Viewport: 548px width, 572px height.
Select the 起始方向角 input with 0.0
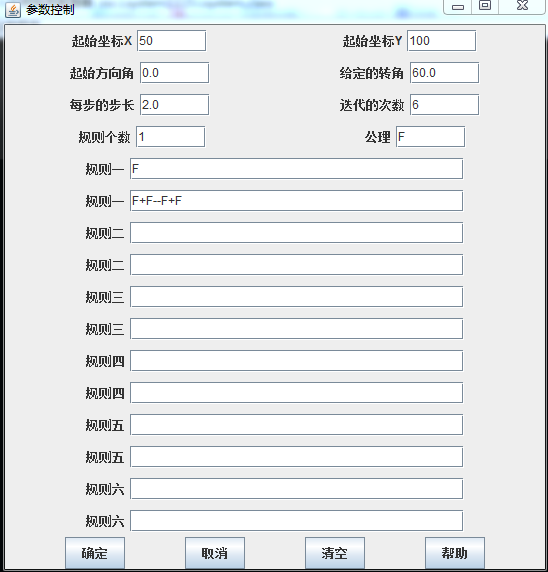click(174, 73)
